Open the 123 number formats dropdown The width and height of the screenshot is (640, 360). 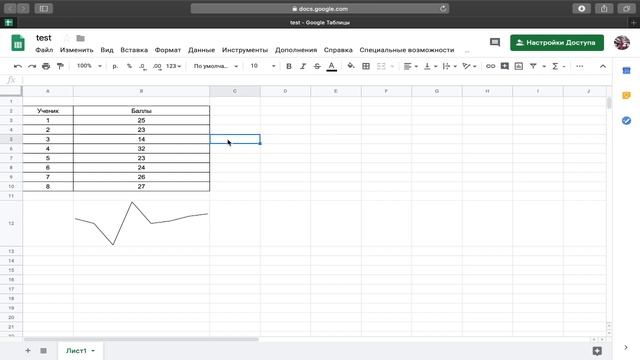[173, 66]
